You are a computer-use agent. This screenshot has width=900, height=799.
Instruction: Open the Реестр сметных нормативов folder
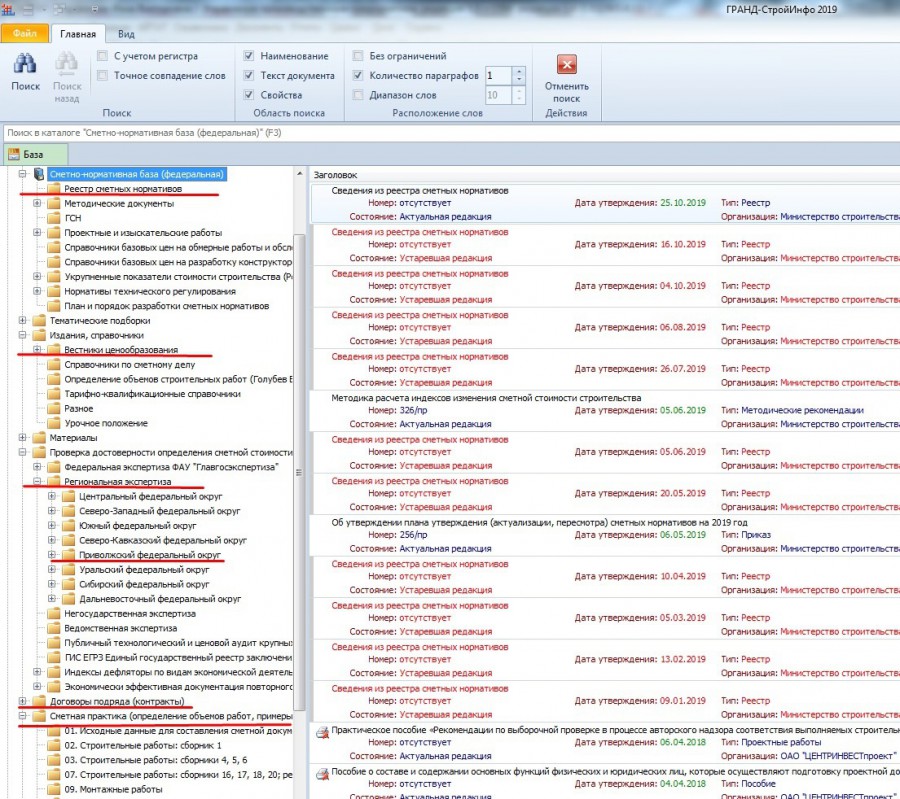(122, 189)
